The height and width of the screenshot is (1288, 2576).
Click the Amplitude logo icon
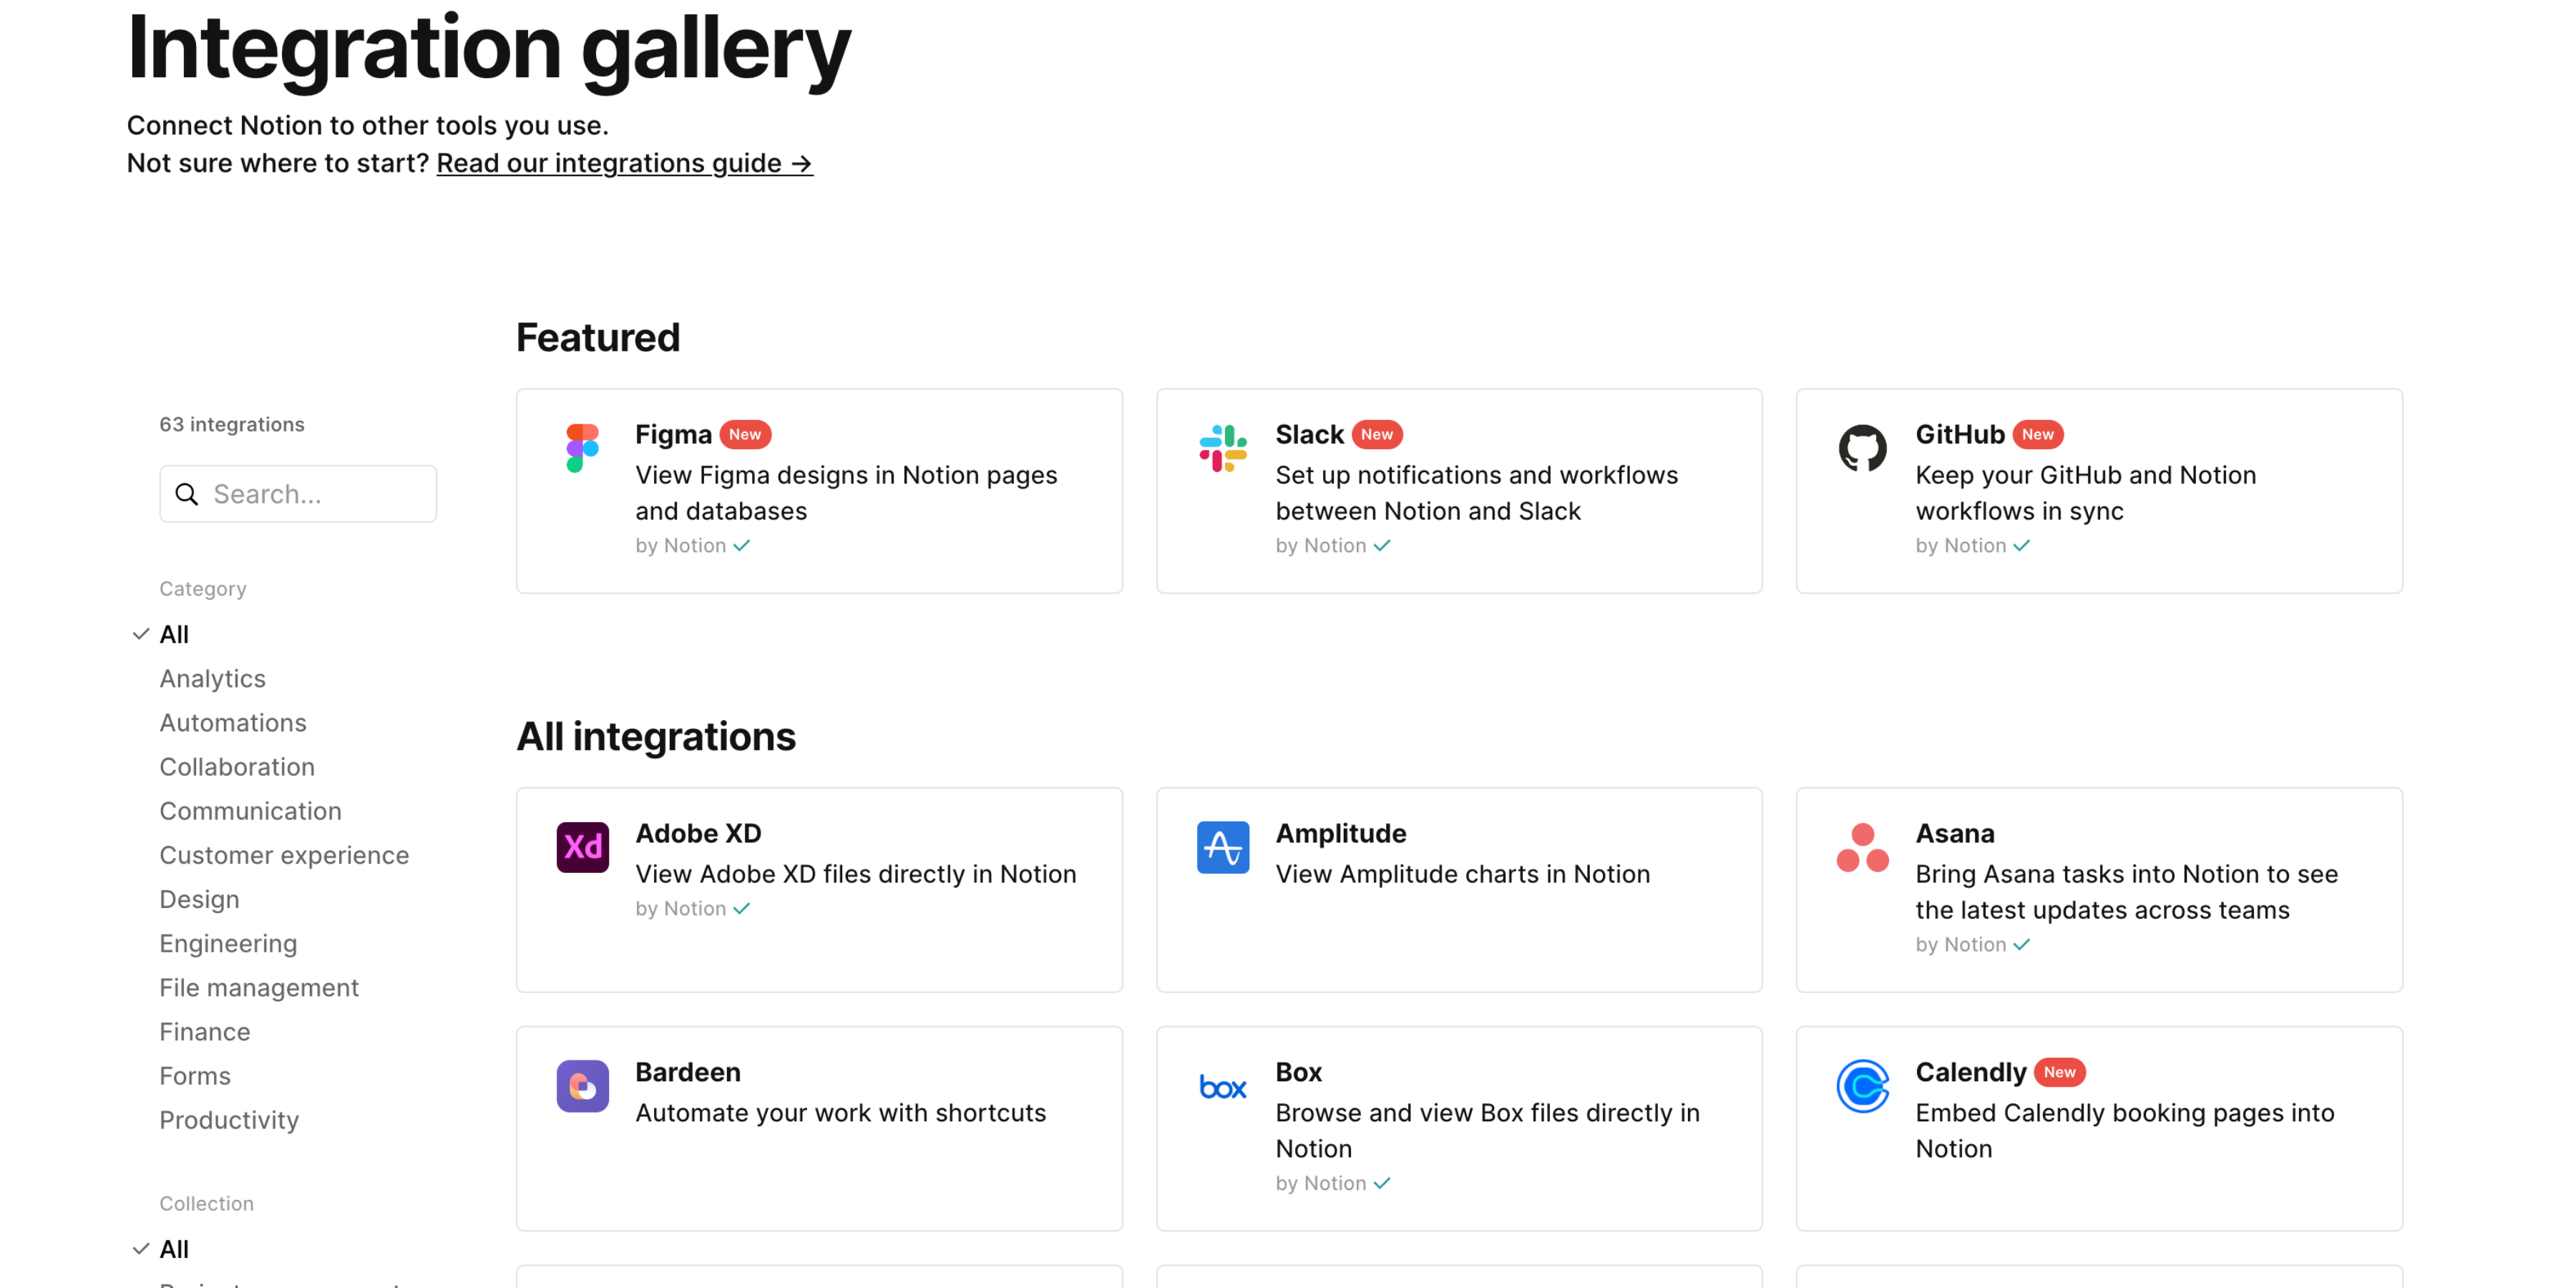click(x=1222, y=847)
